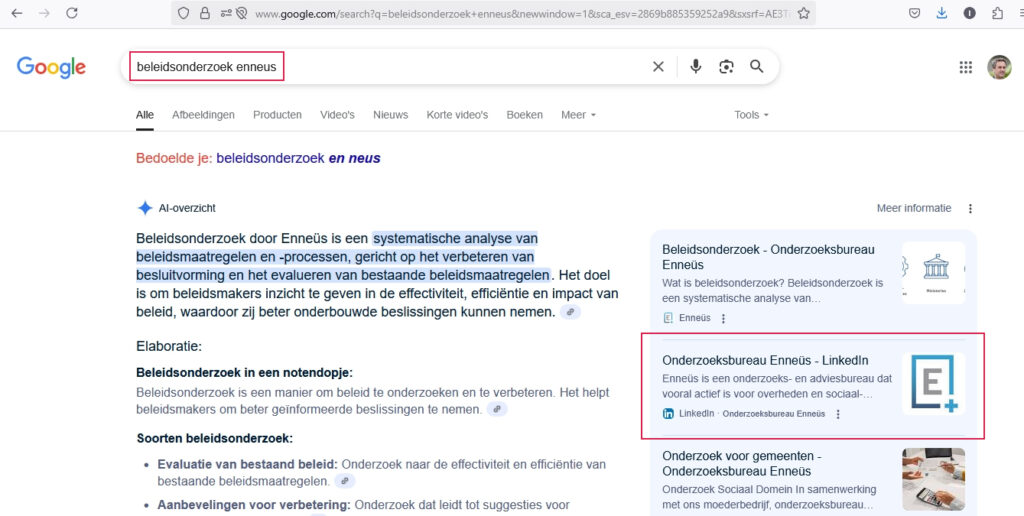The width and height of the screenshot is (1024, 516).
Task: Open 'Onderzoek voor gemeenten' result
Action: (x=742, y=463)
